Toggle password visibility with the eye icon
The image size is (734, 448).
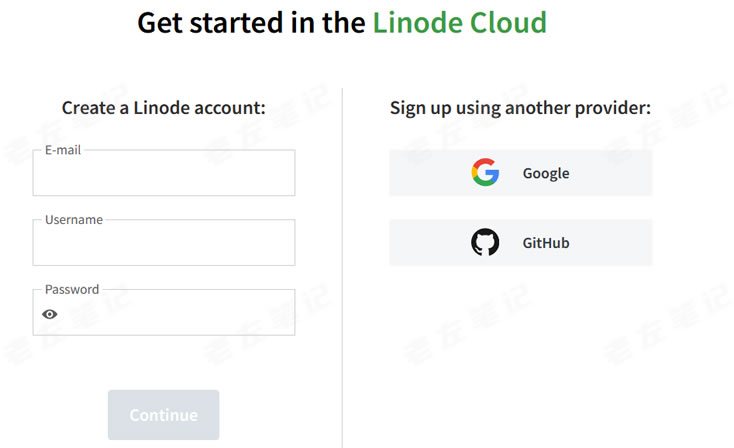50,314
